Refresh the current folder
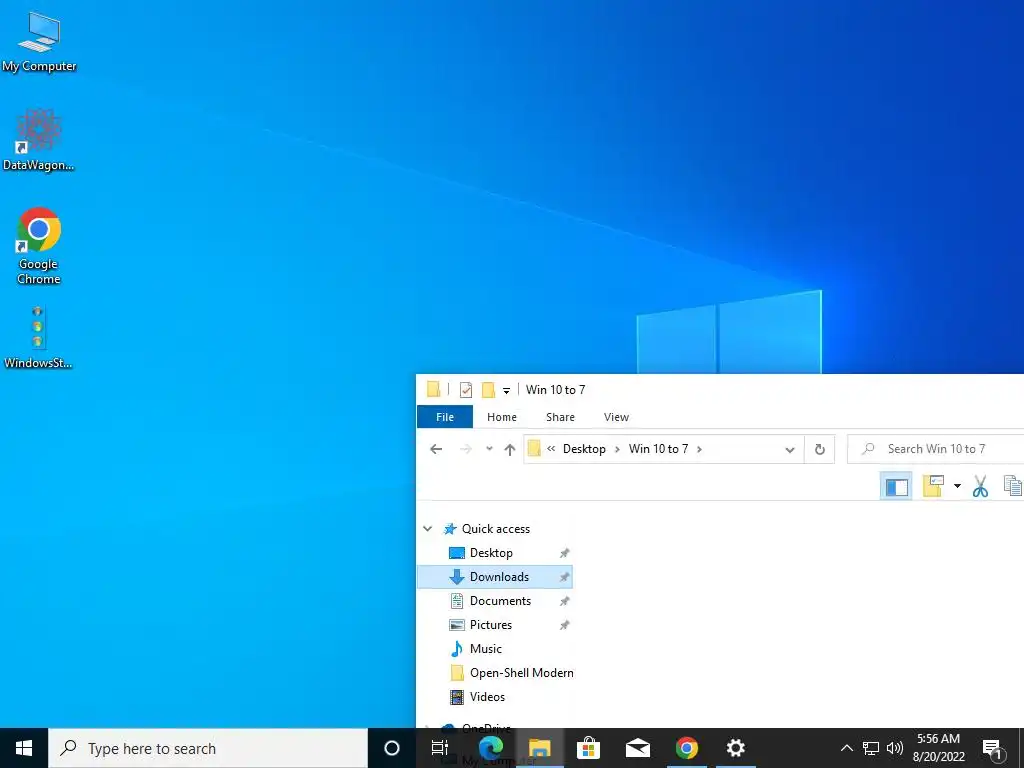 [x=820, y=449]
